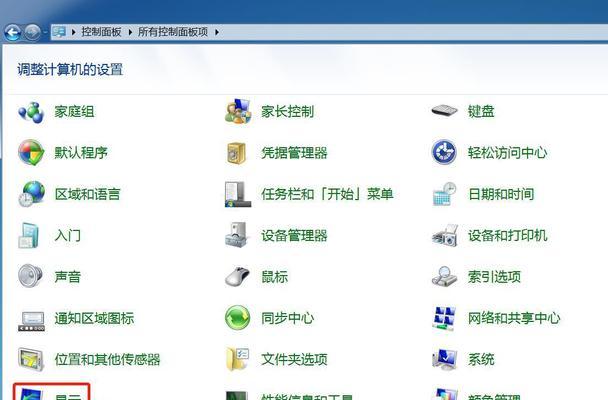
Task: Open the 索引选项 icon
Action: [444, 276]
